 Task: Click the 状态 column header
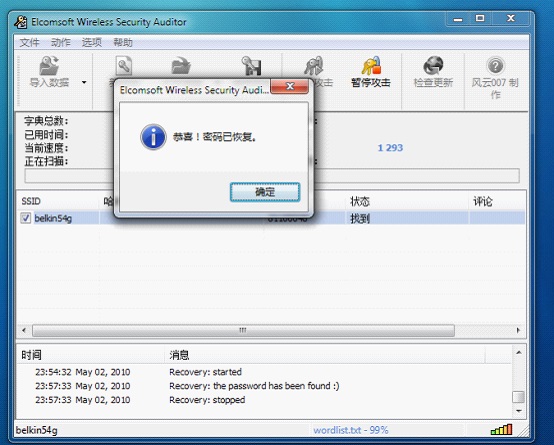click(x=406, y=201)
